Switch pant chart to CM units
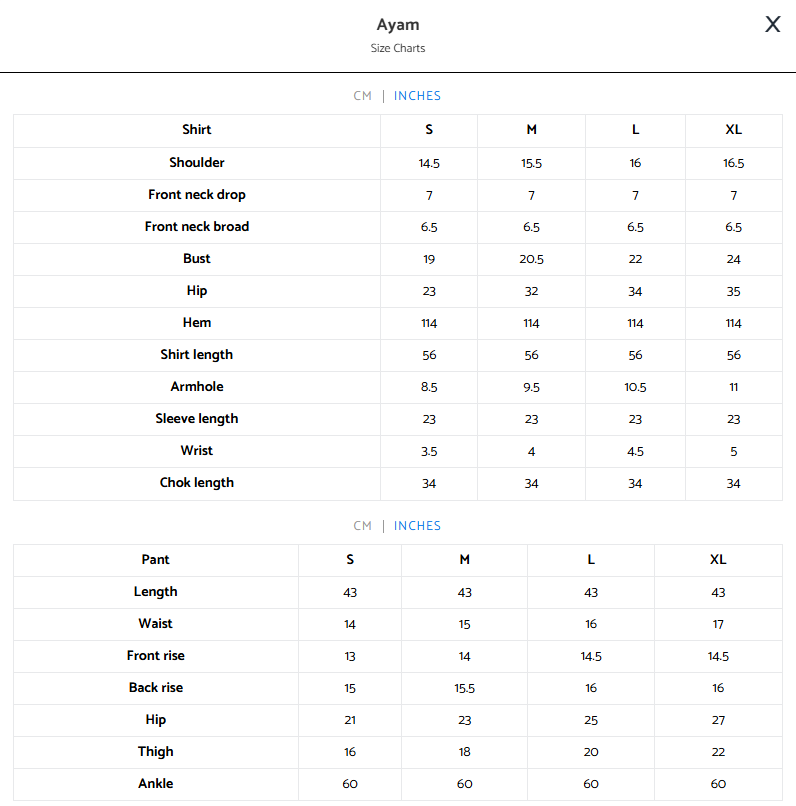796x806 pixels. click(362, 526)
